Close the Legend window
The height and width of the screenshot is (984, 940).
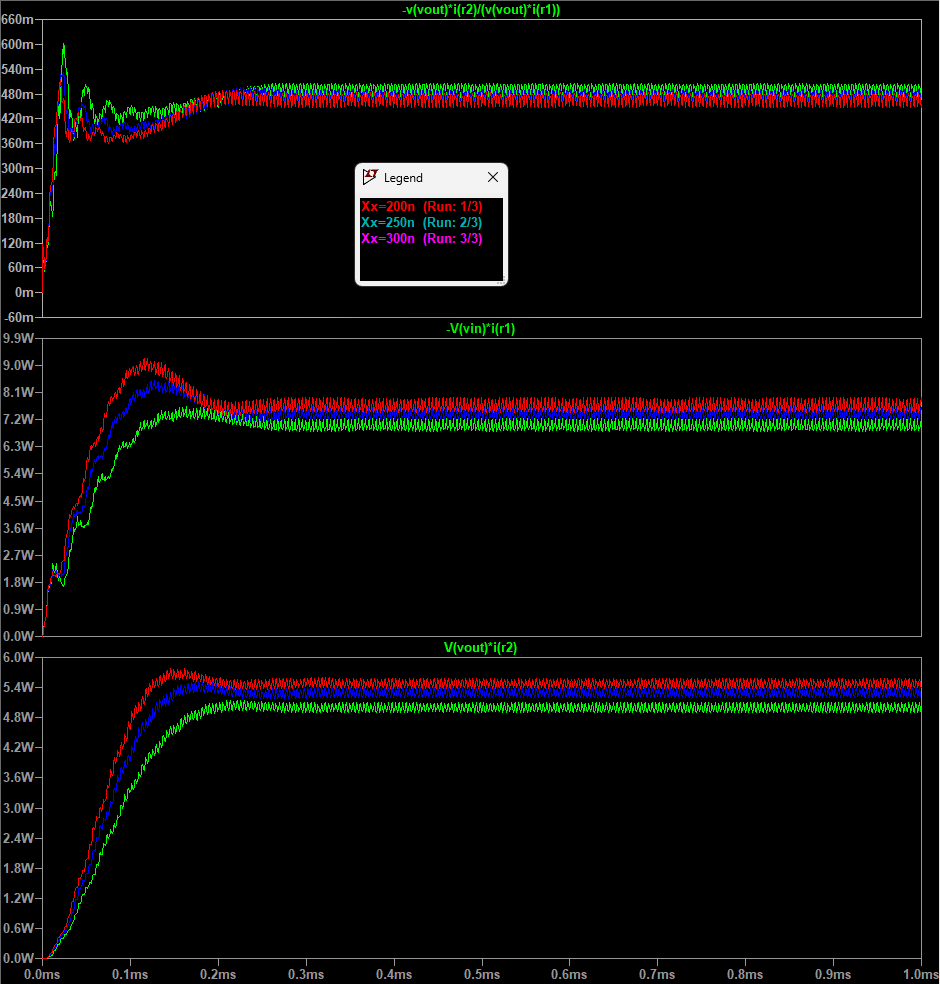pos(493,178)
